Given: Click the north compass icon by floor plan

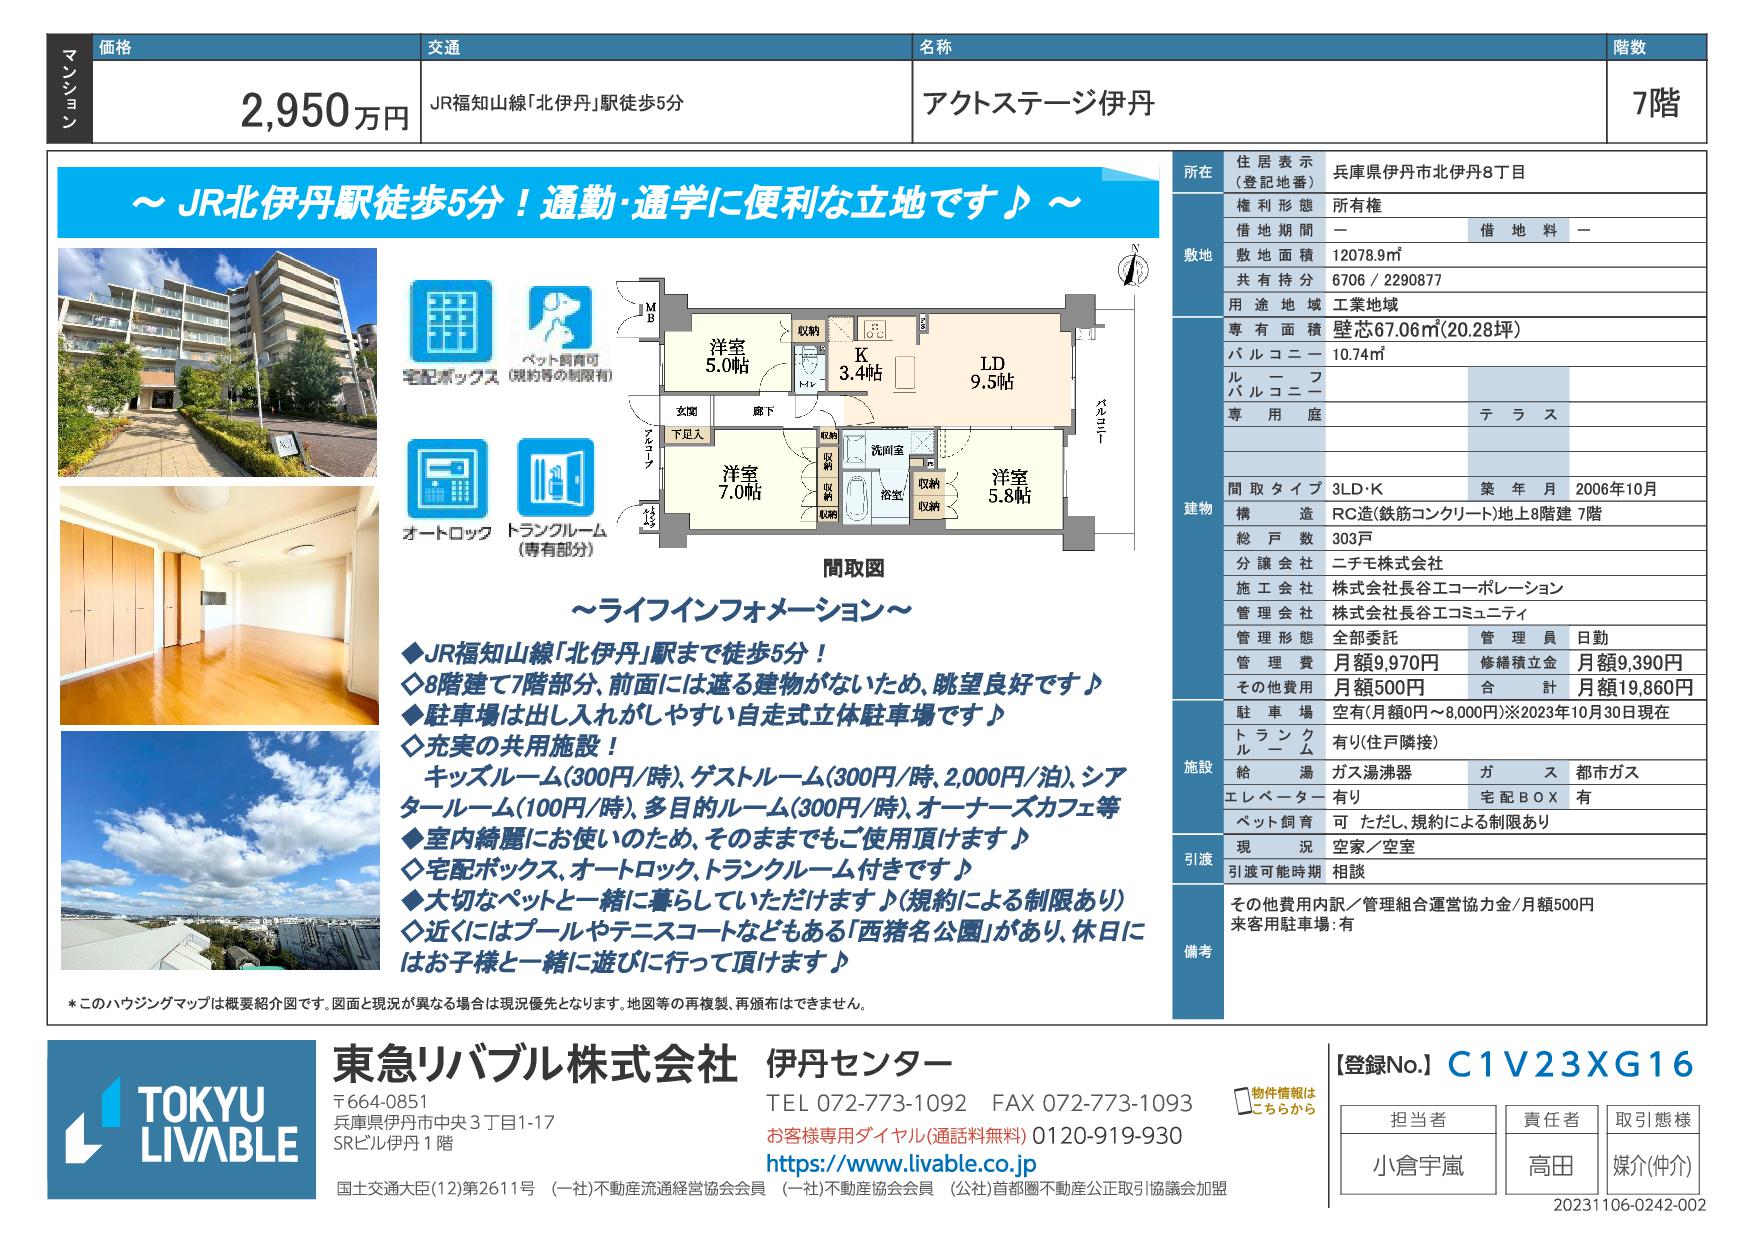Looking at the screenshot, I should click(1131, 269).
